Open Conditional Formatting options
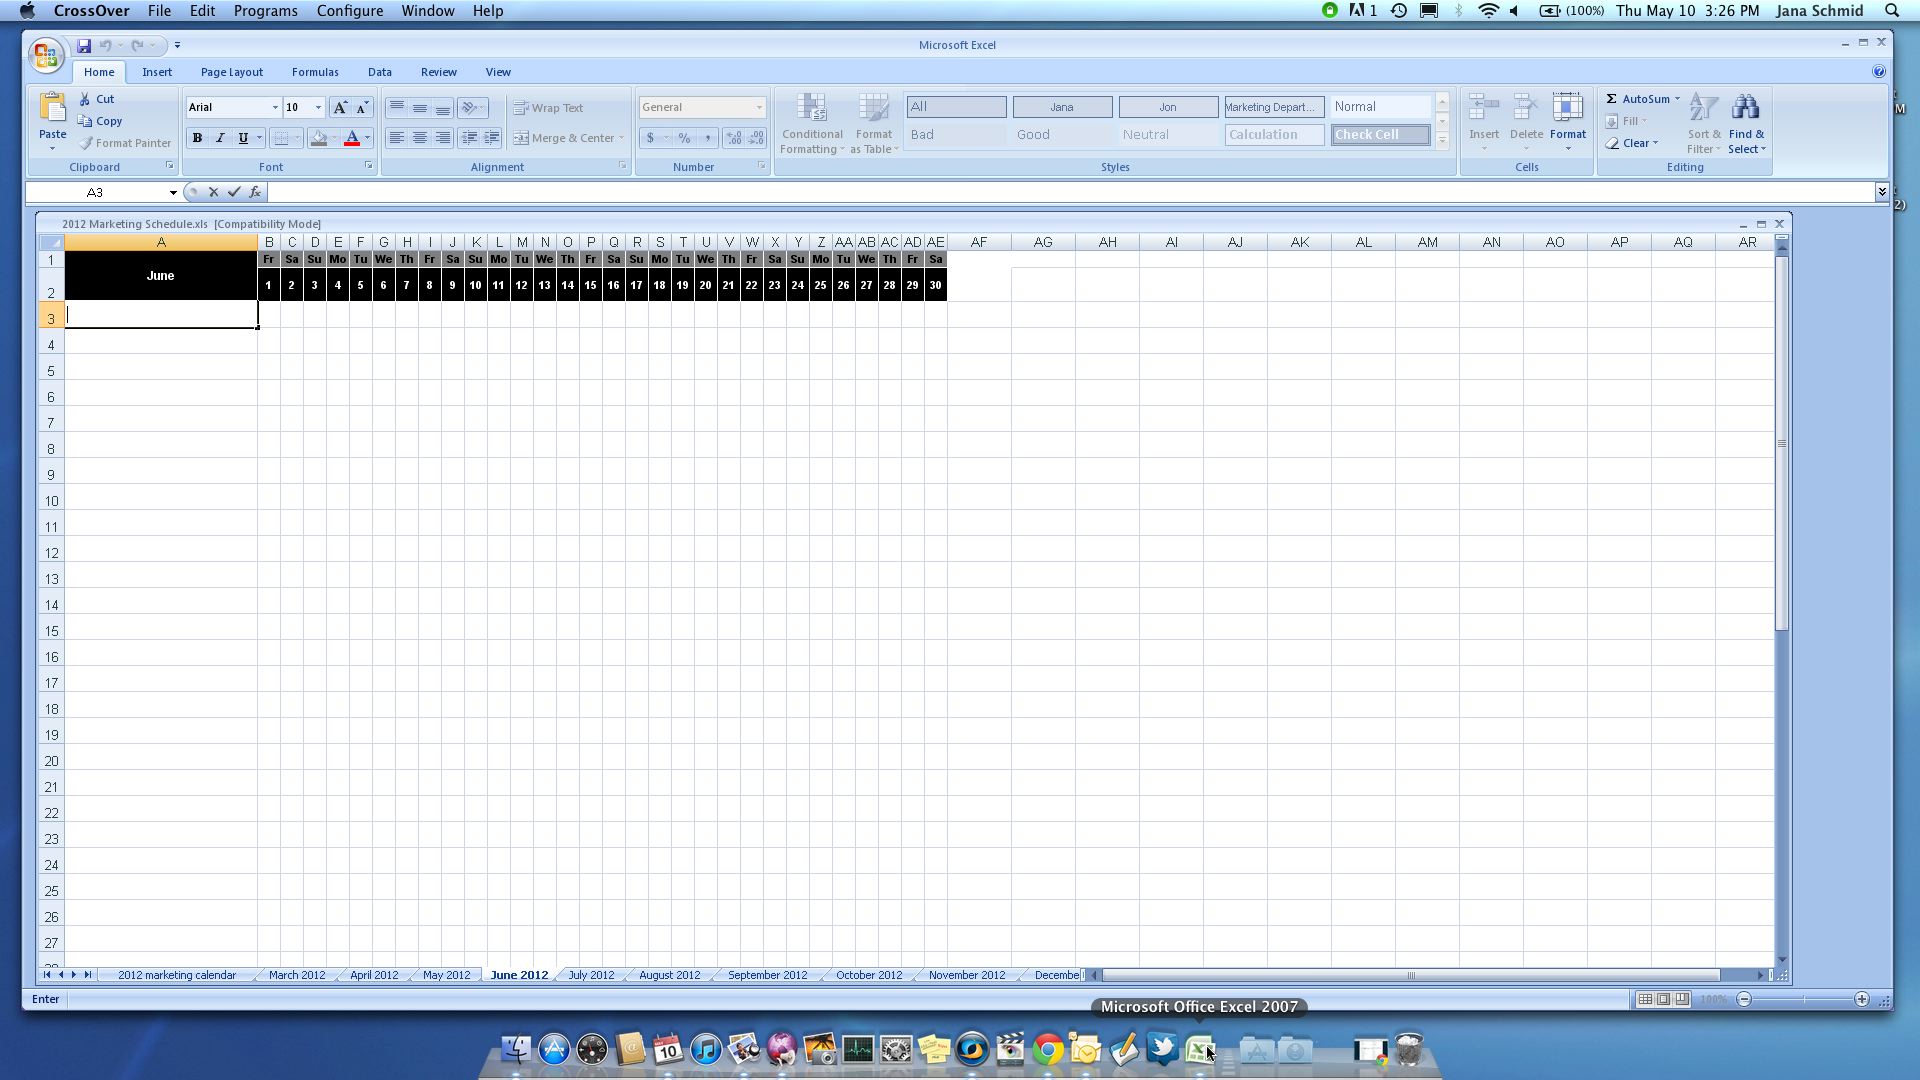The width and height of the screenshot is (1920, 1080). coord(812,122)
